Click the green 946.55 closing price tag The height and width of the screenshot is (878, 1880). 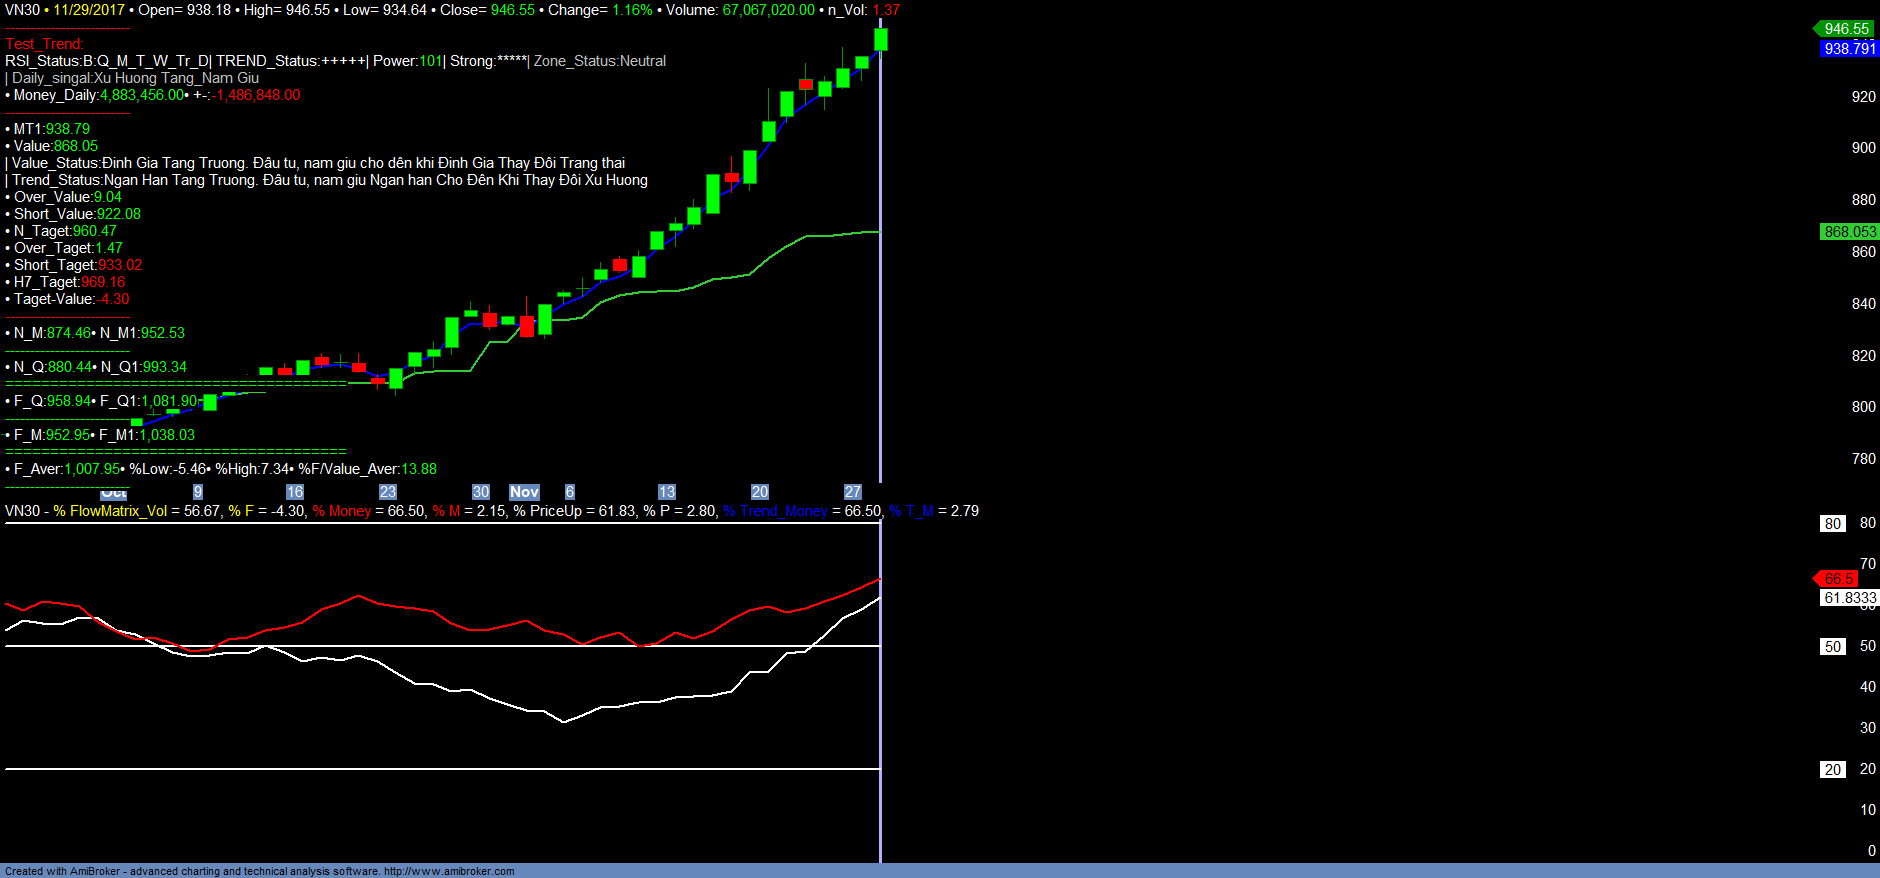point(1846,29)
